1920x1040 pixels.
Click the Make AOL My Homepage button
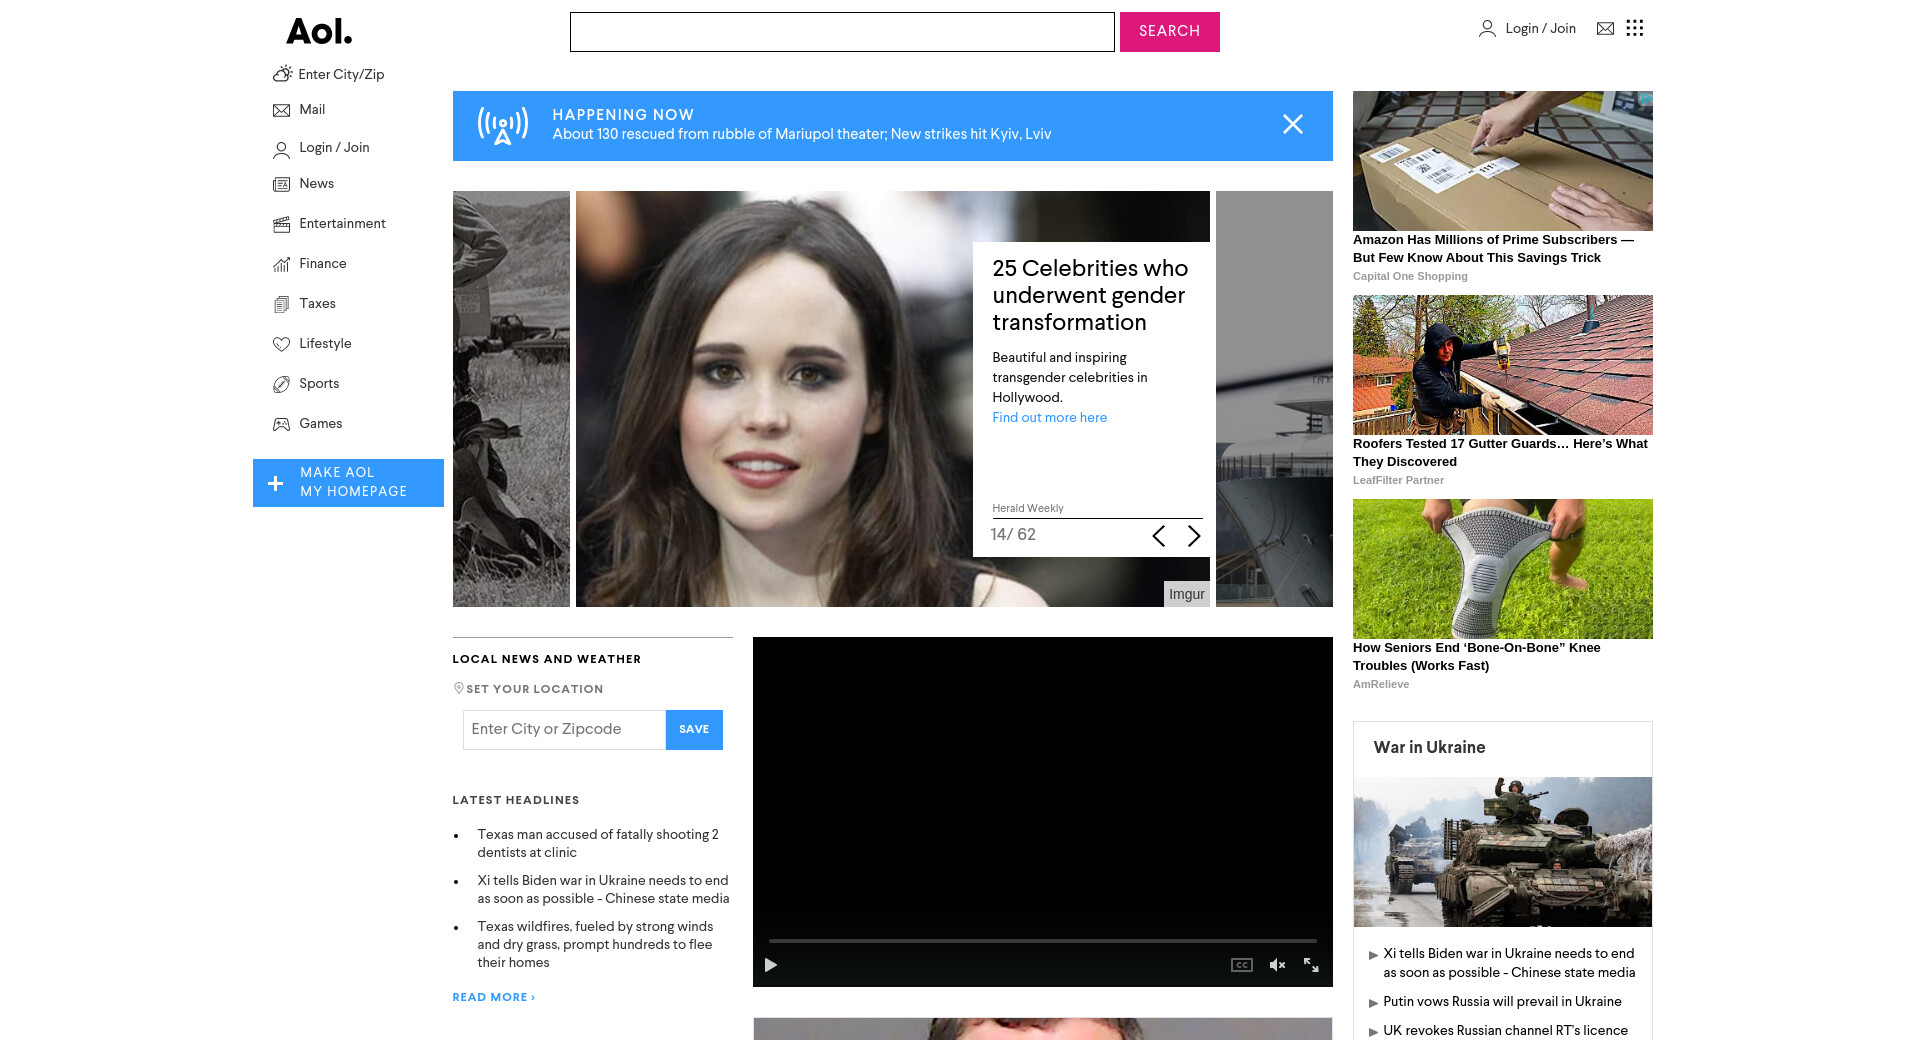coord(348,483)
